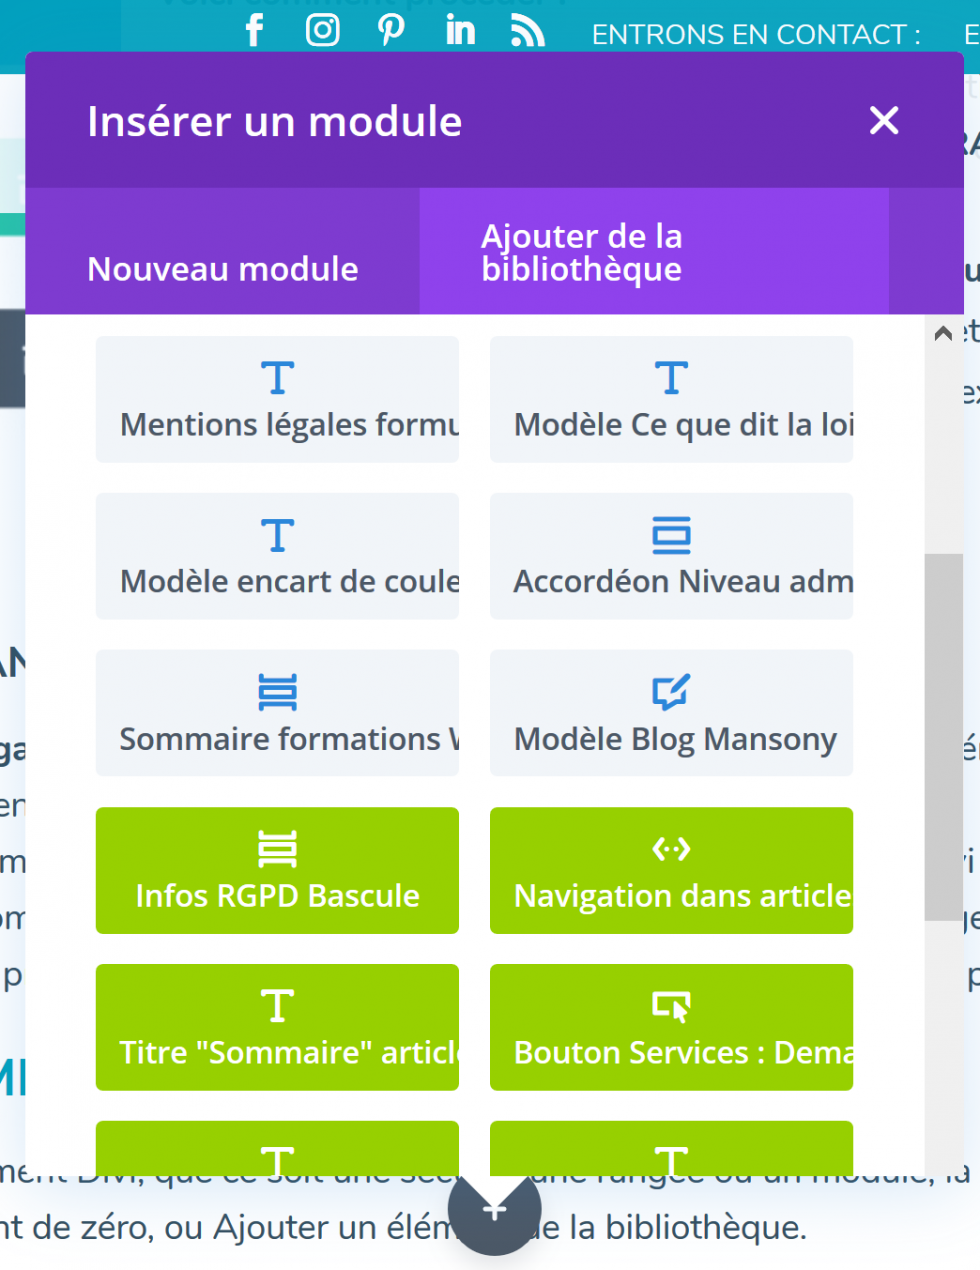Open the Instagram icon in the top bar
Image resolution: width=980 pixels, height=1270 pixels.
click(x=322, y=29)
